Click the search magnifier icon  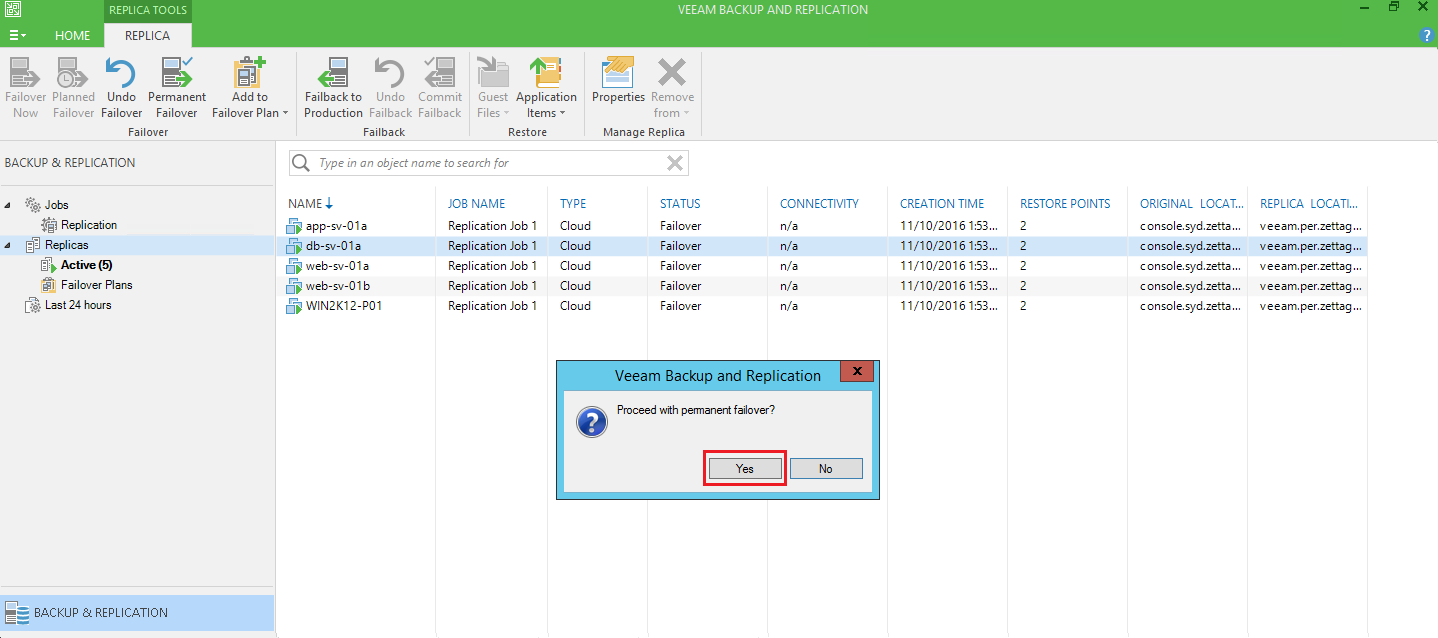point(301,163)
